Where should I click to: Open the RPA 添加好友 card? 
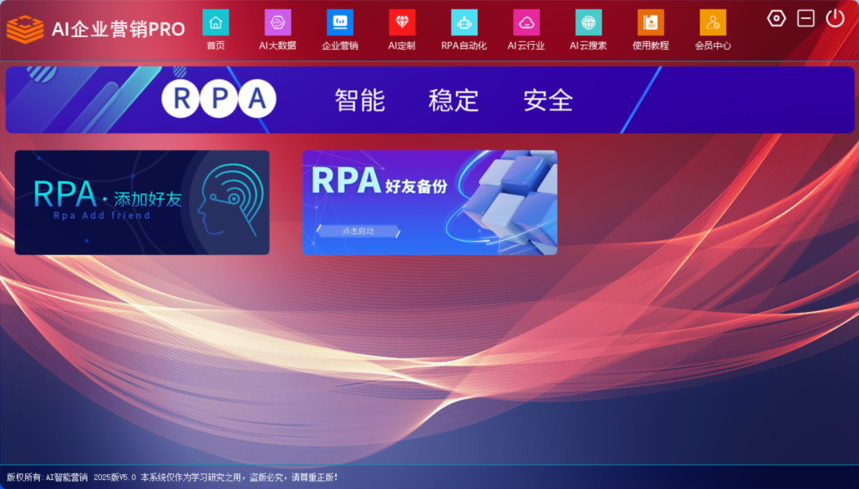142,202
